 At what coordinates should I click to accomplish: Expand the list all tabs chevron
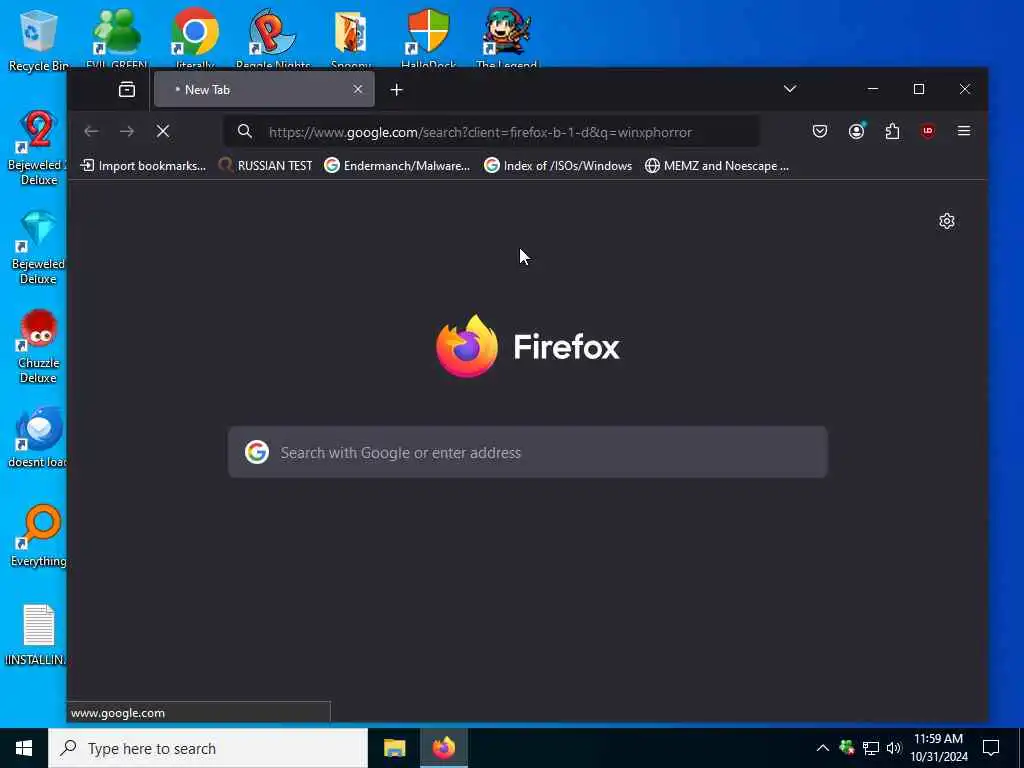[x=790, y=89]
